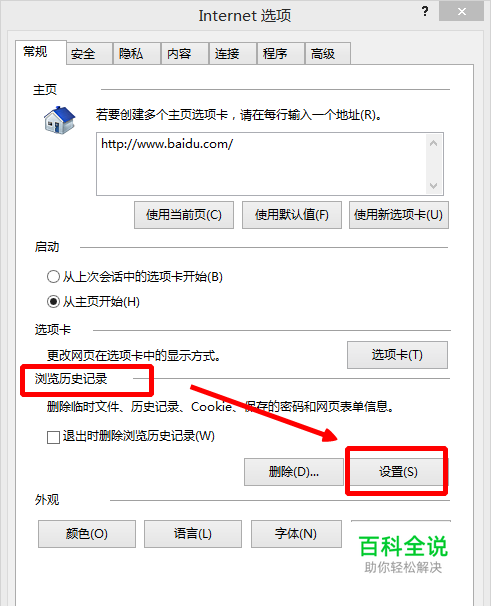Switch to the 安全 tab

(x=89, y=53)
